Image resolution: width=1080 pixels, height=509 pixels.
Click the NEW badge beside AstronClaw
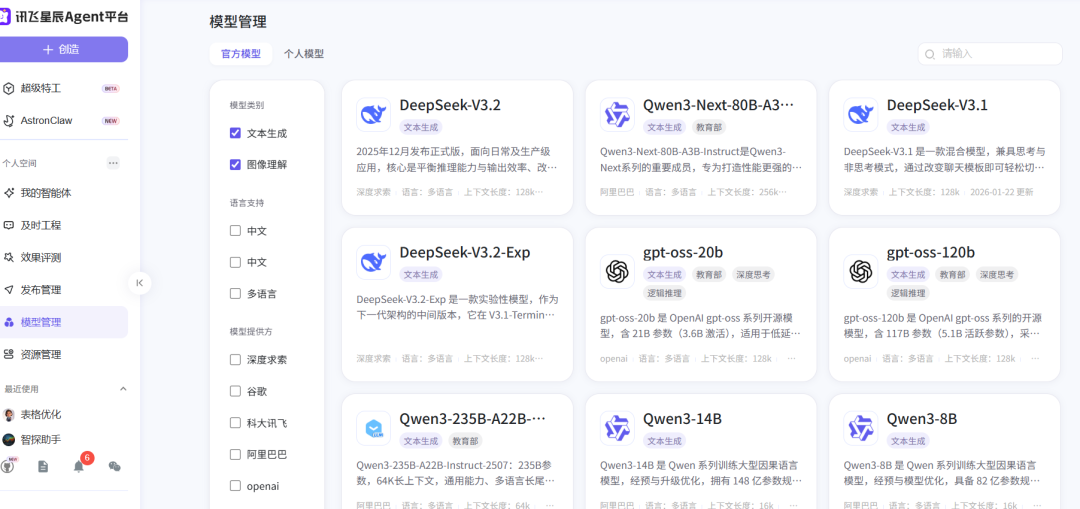coord(110,121)
